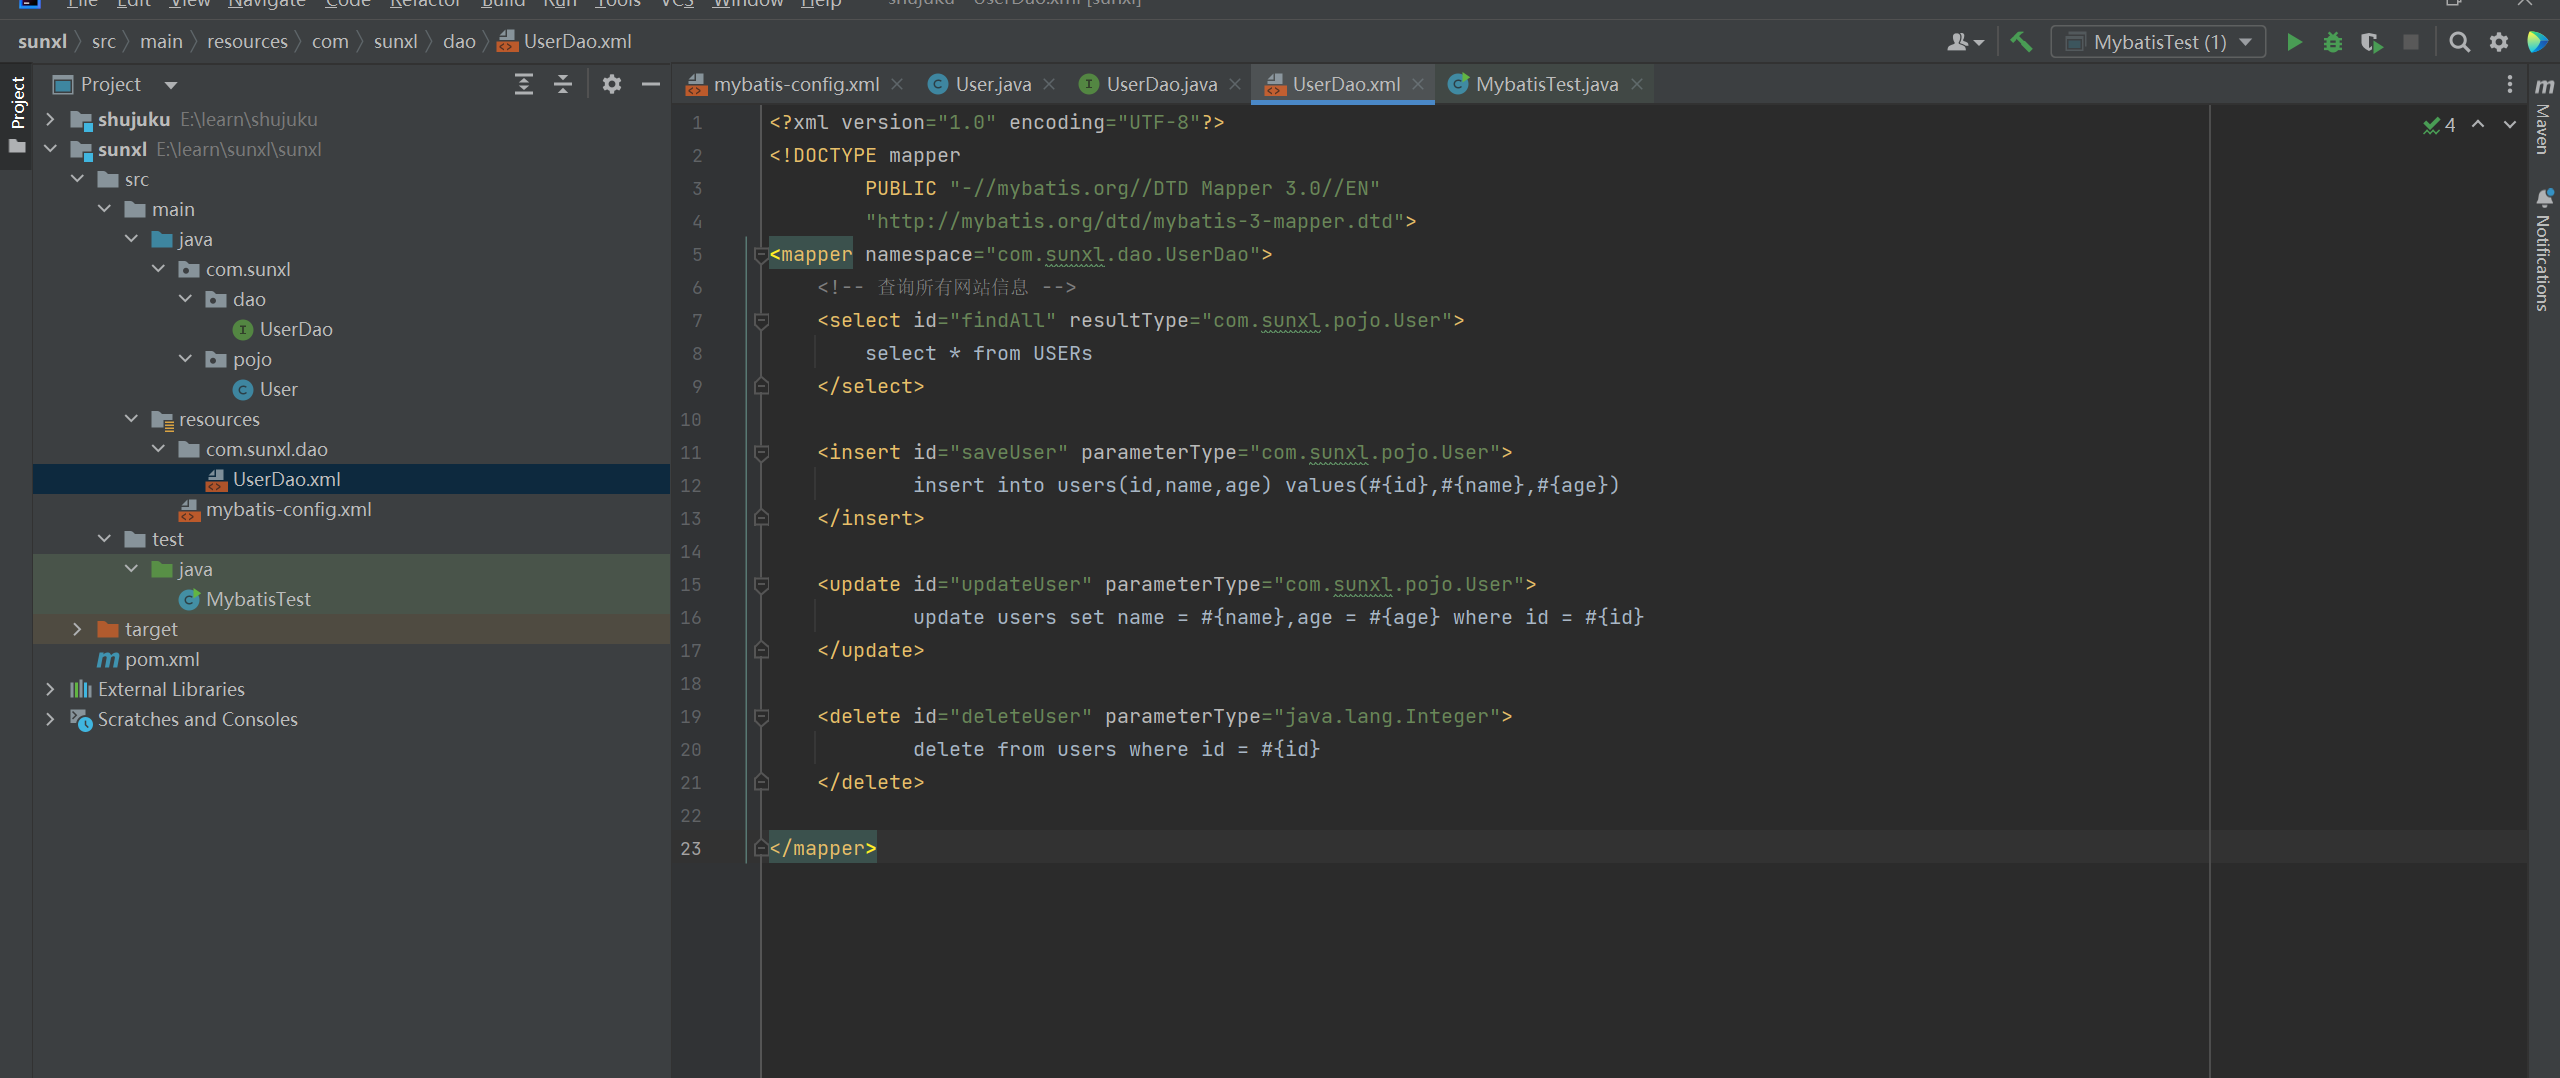
Task: Click the resources breadcrumb in navigation bar
Action: click(x=247, y=41)
